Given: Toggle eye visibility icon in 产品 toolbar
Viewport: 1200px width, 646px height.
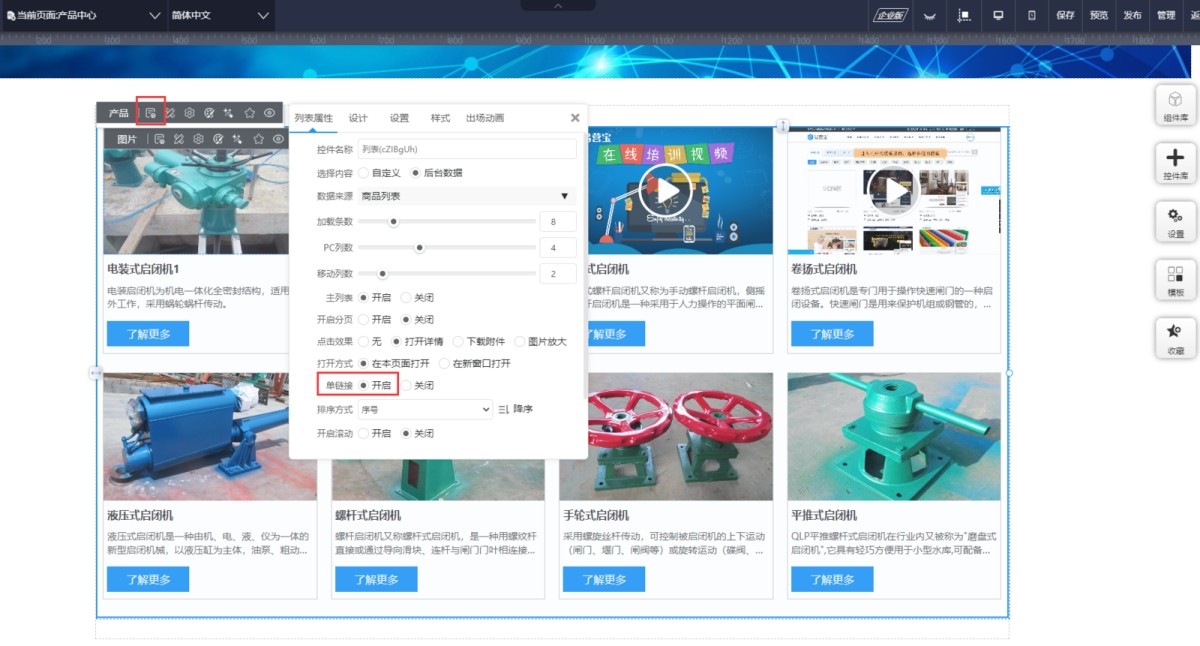Looking at the screenshot, I should pyautogui.click(x=270, y=113).
